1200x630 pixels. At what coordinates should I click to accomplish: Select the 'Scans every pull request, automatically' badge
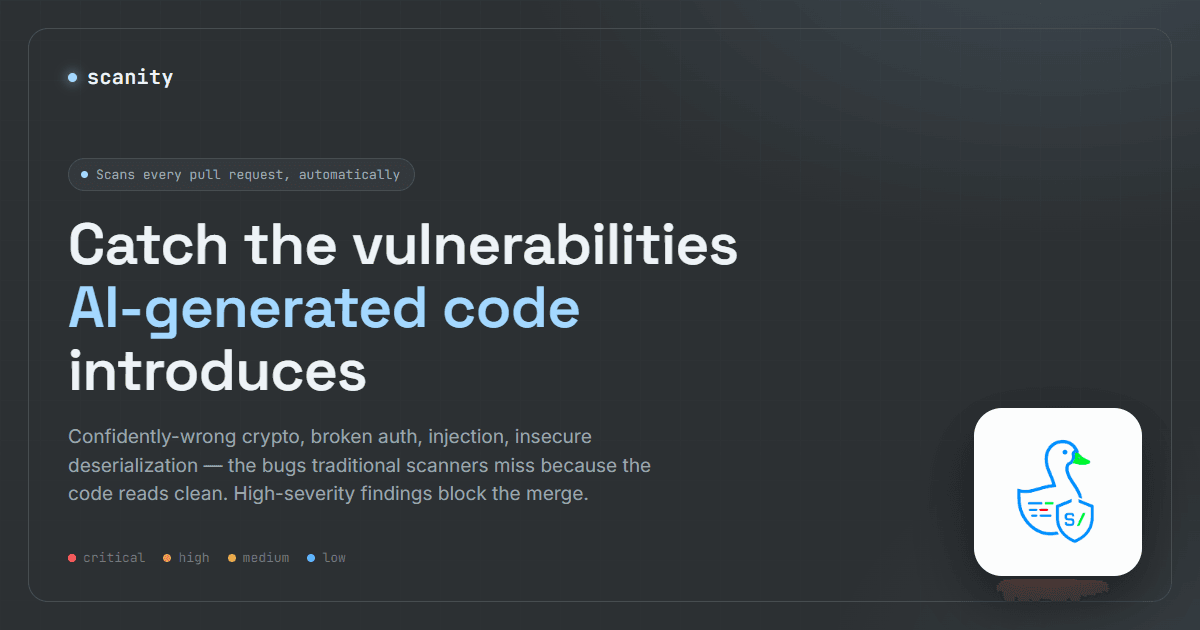click(241, 174)
